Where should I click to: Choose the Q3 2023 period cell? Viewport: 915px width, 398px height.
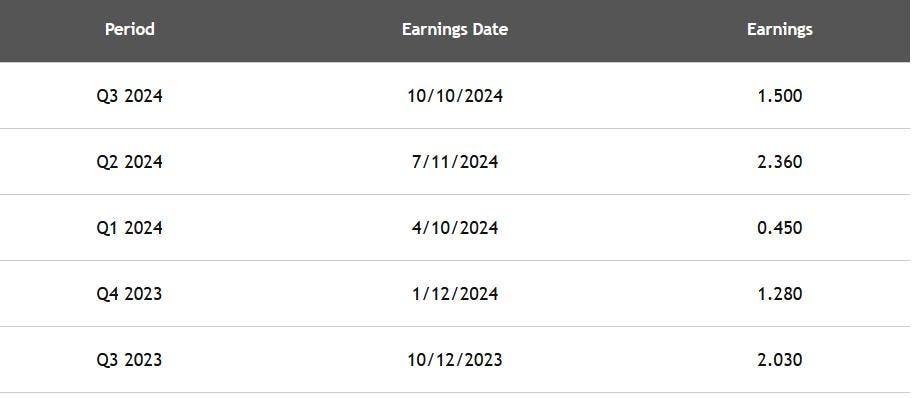point(130,359)
